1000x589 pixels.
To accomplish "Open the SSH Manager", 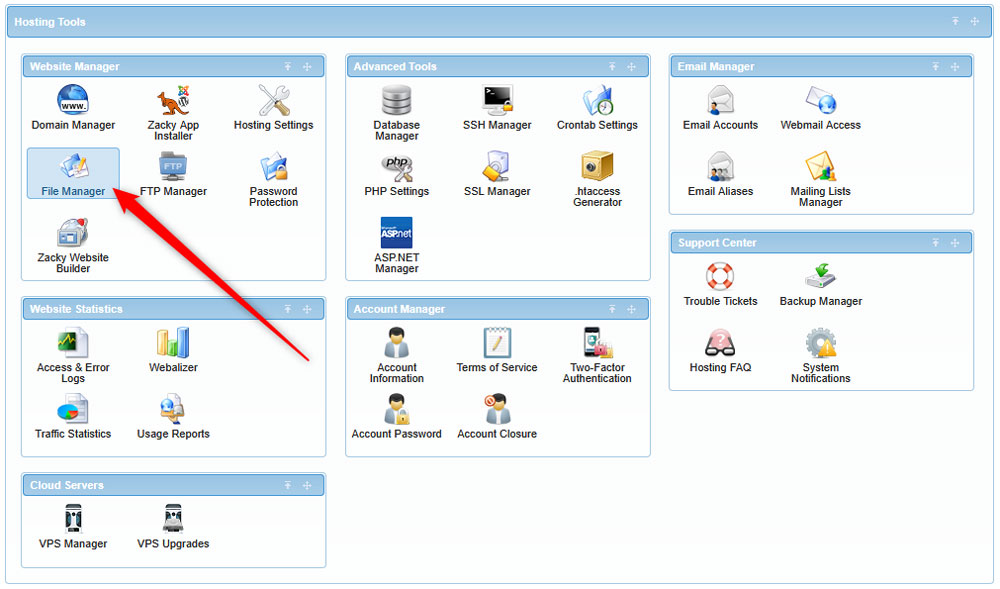I will pyautogui.click(x=497, y=105).
